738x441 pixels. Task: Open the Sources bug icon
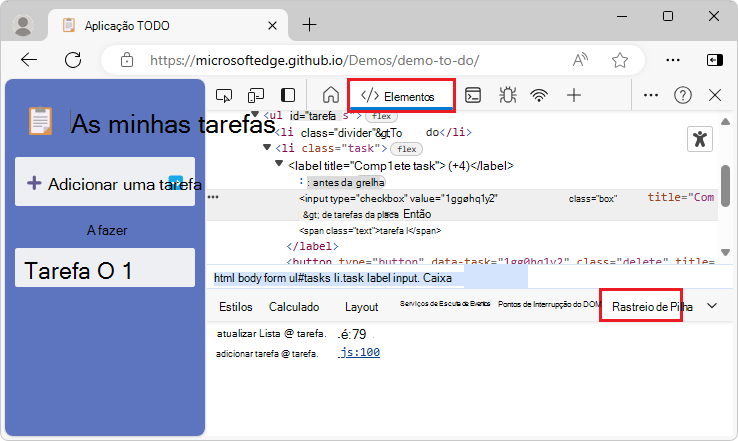[x=507, y=95]
